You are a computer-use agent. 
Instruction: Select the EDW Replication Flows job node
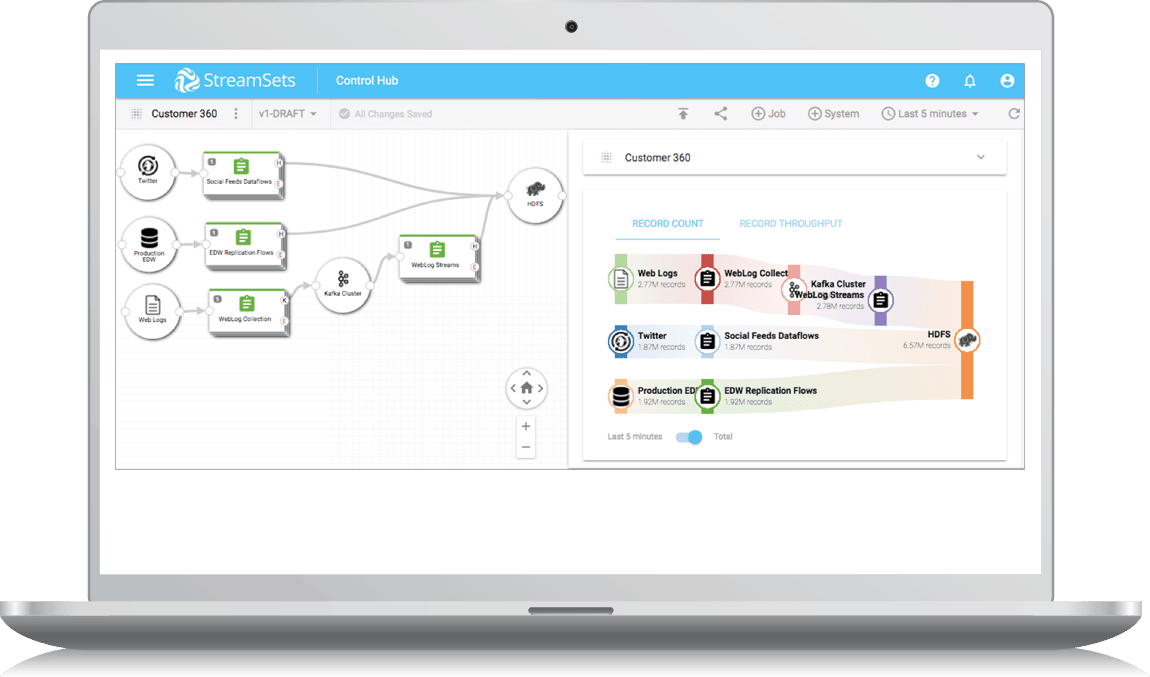245,246
